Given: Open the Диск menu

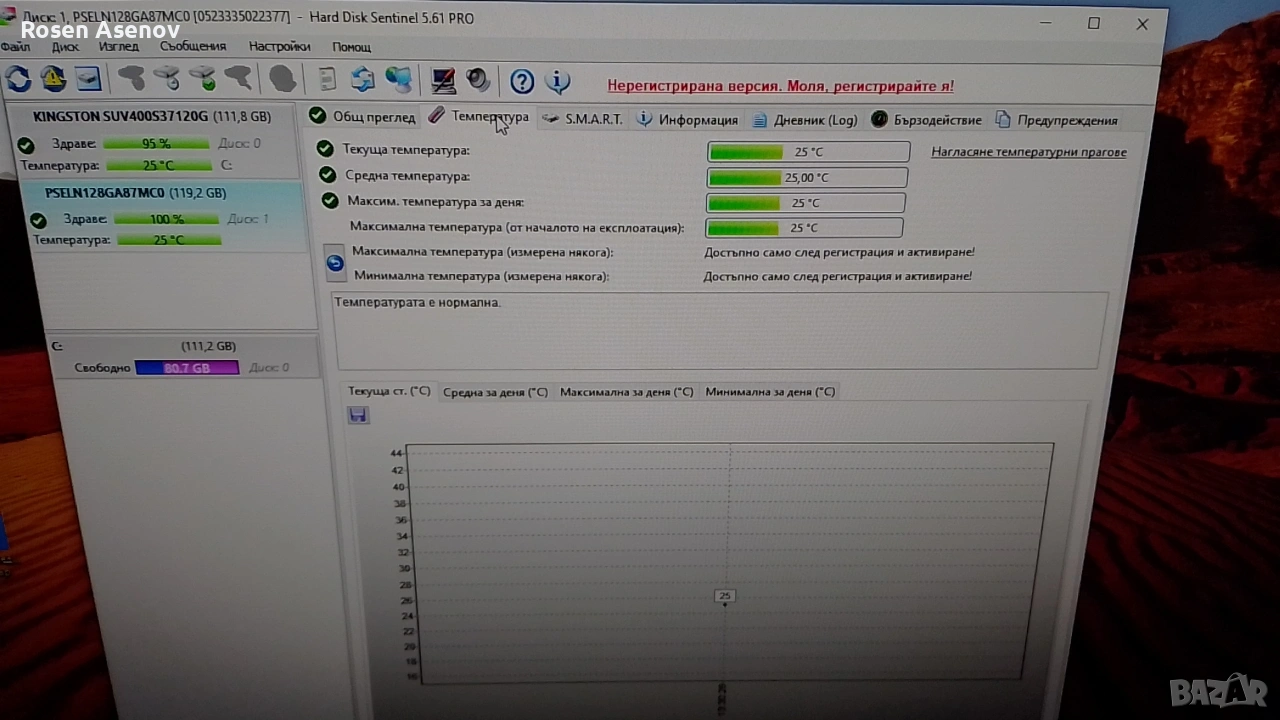Looking at the screenshot, I should (x=65, y=46).
